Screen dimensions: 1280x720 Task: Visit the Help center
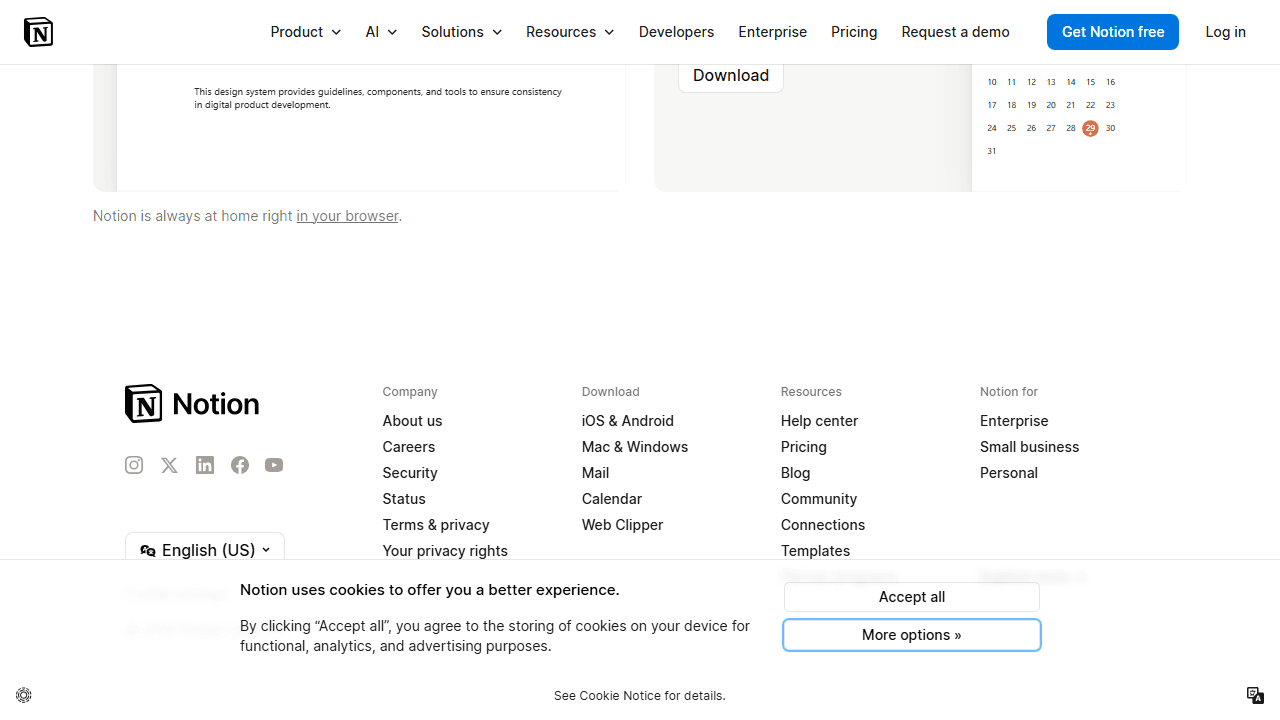[x=820, y=421]
